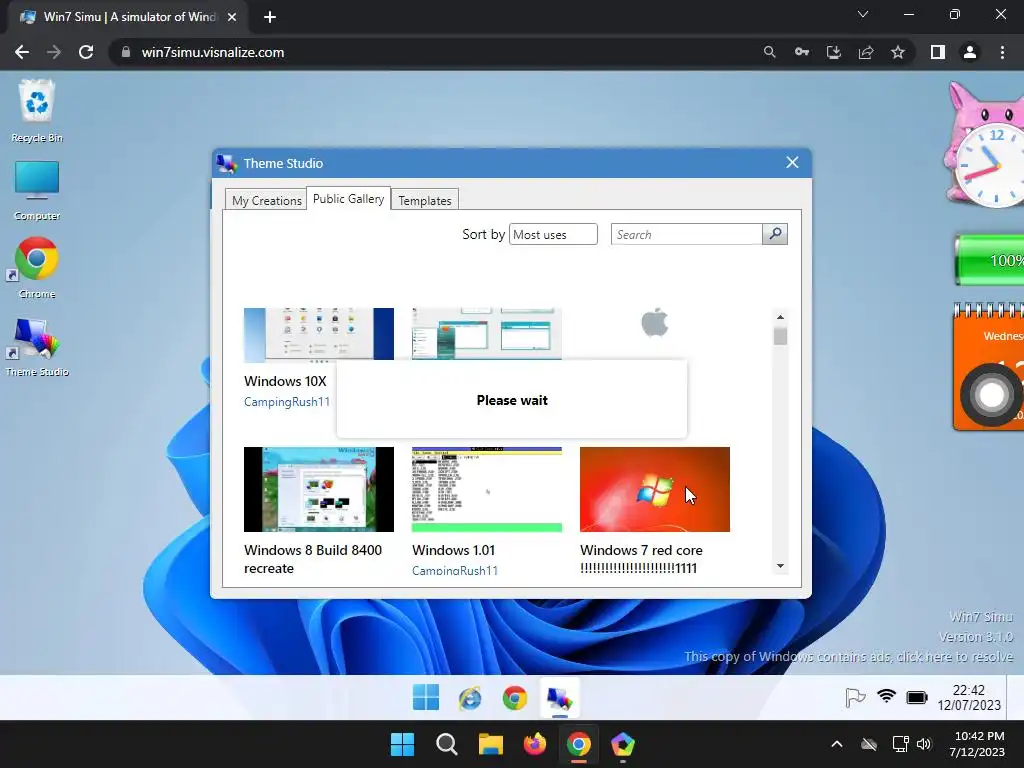Click the install app icon in address bar

point(834,52)
